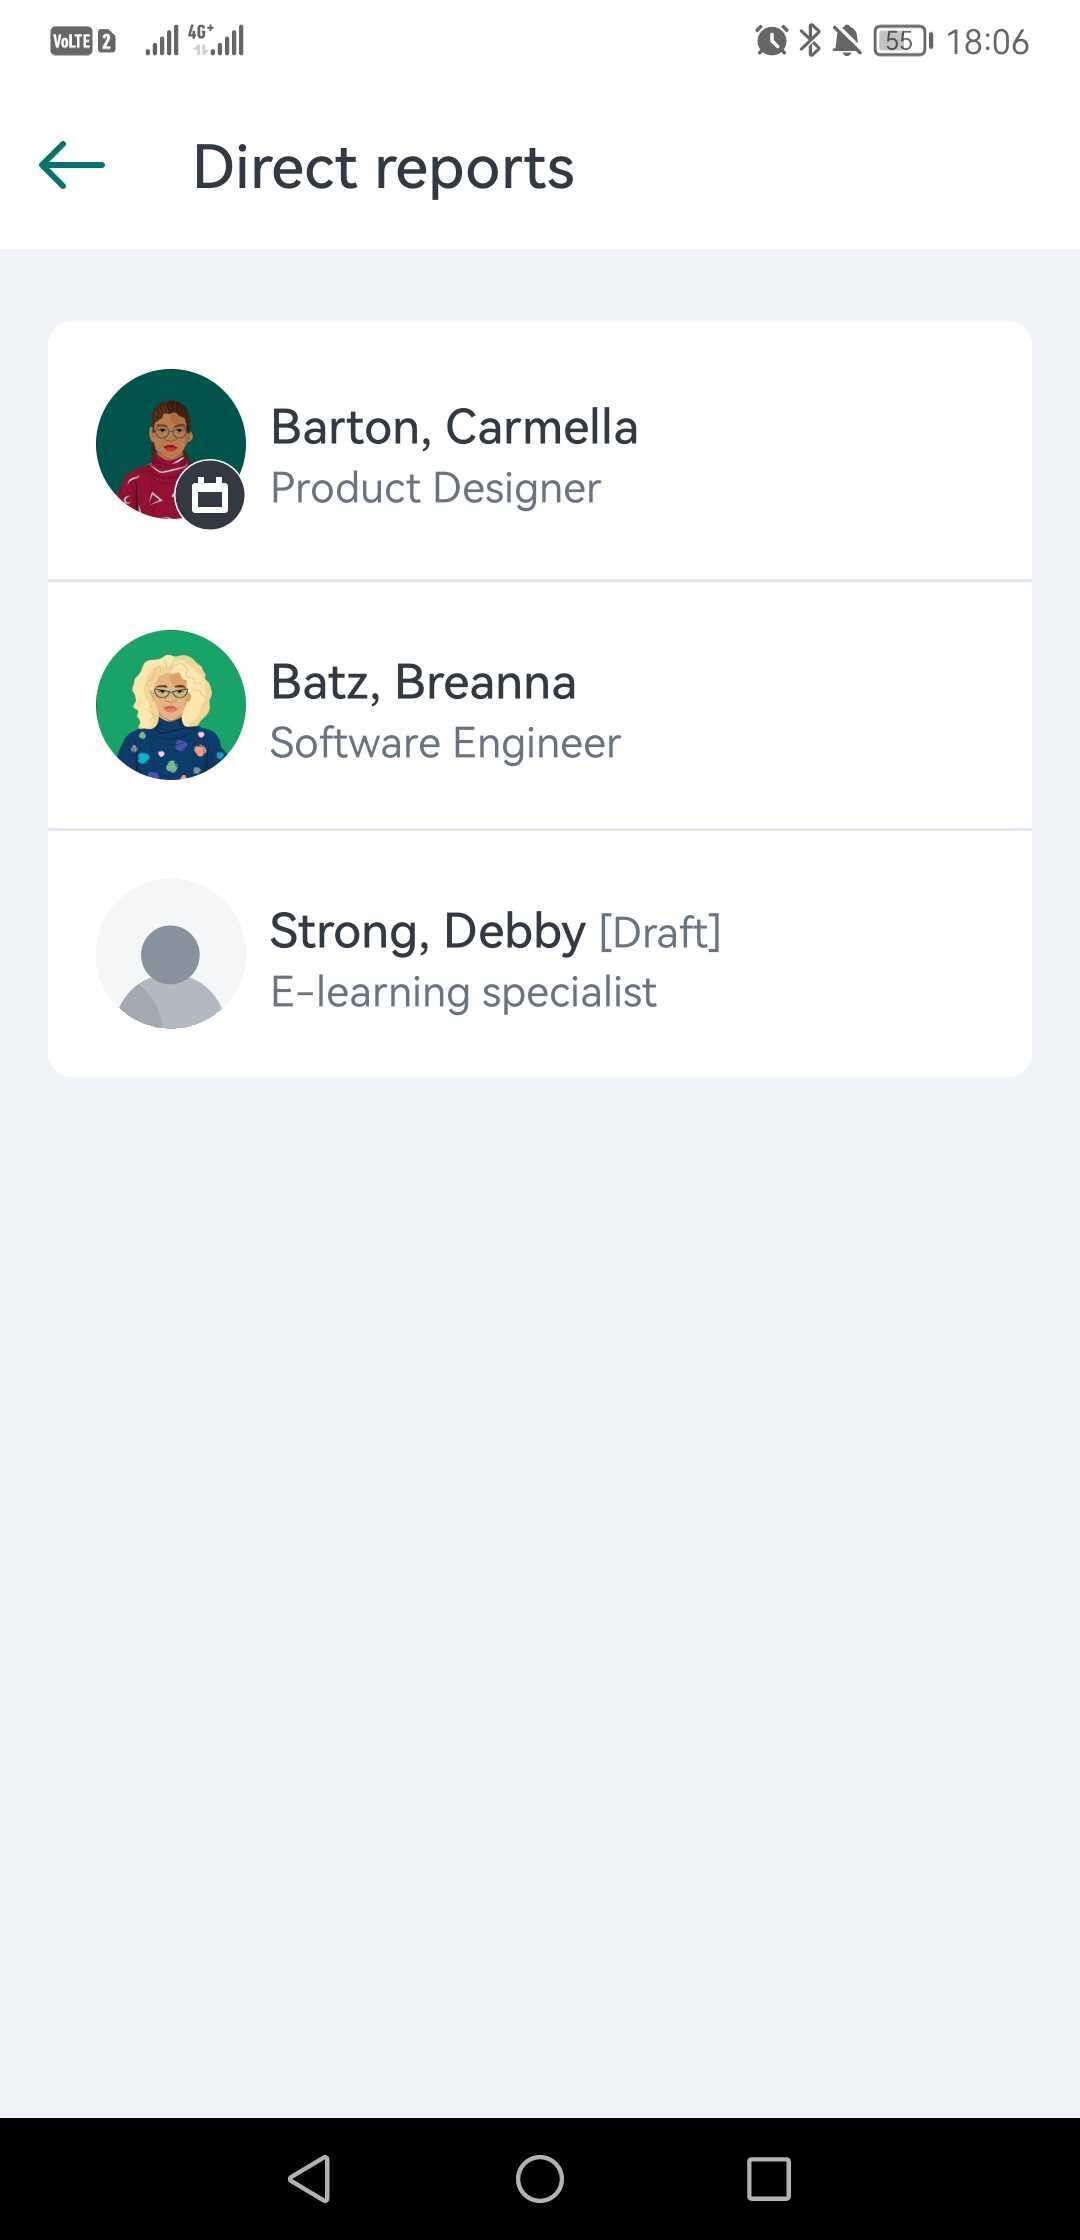The height and width of the screenshot is (2240, 1080).
Task: Tap the muted notification bell icon
Action: [x=847, y=41]
